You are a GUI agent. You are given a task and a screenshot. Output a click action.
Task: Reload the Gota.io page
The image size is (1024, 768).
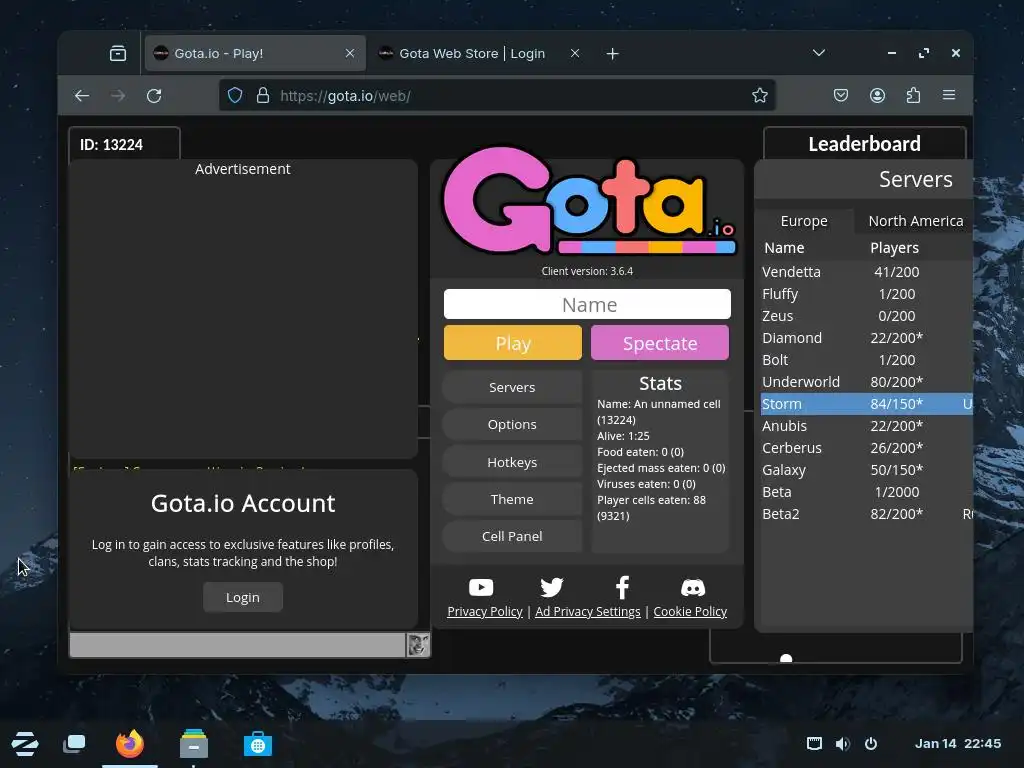[154, 96]
